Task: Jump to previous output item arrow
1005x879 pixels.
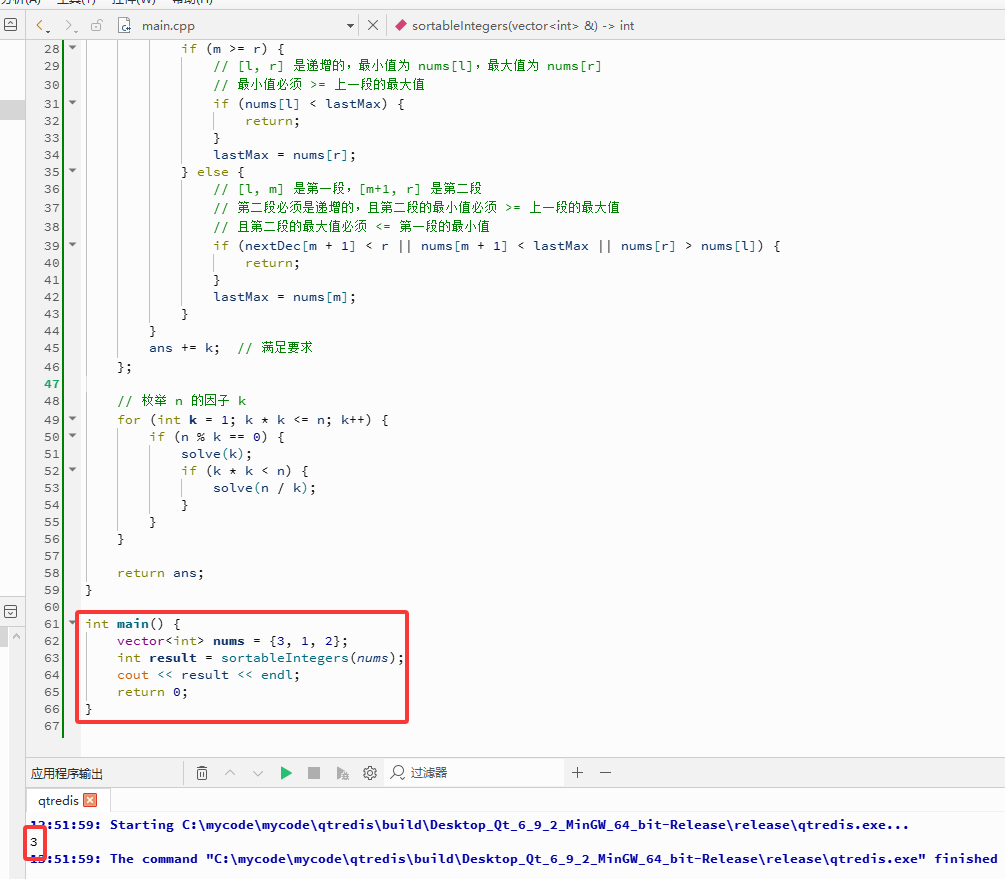Action: (x=230, y=773)
